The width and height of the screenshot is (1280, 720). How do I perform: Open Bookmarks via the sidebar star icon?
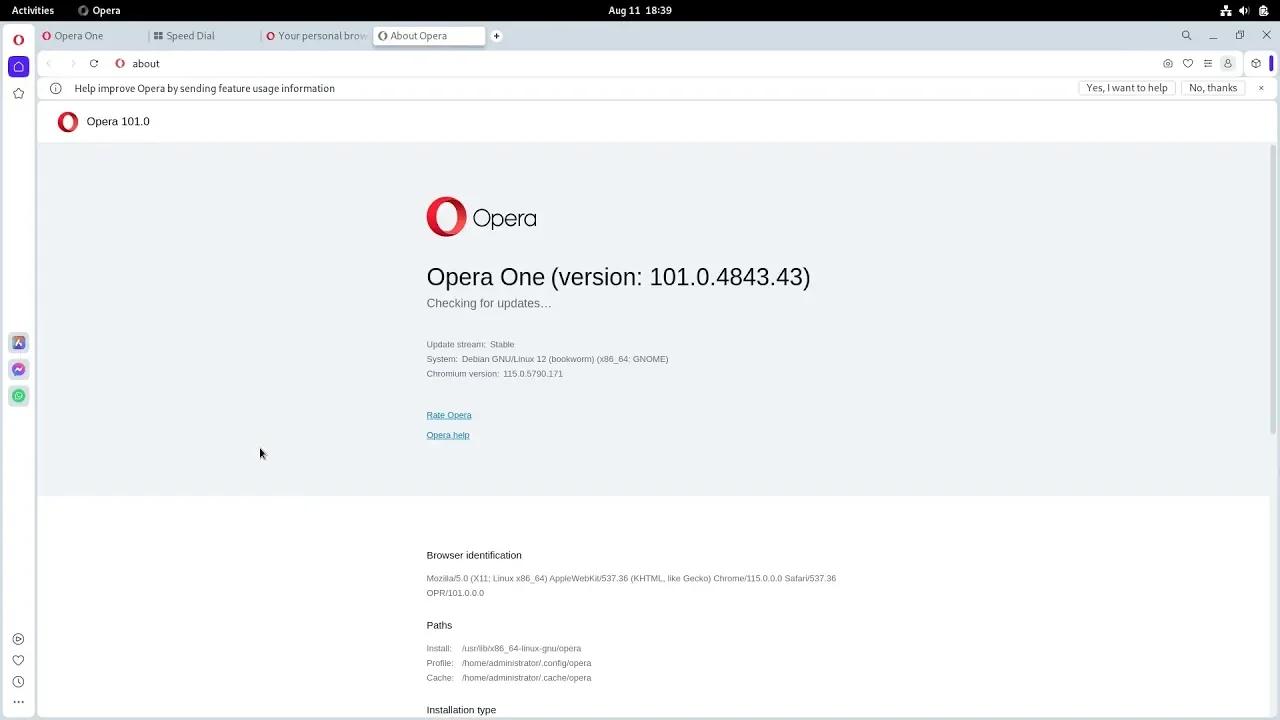pos(18,93)
